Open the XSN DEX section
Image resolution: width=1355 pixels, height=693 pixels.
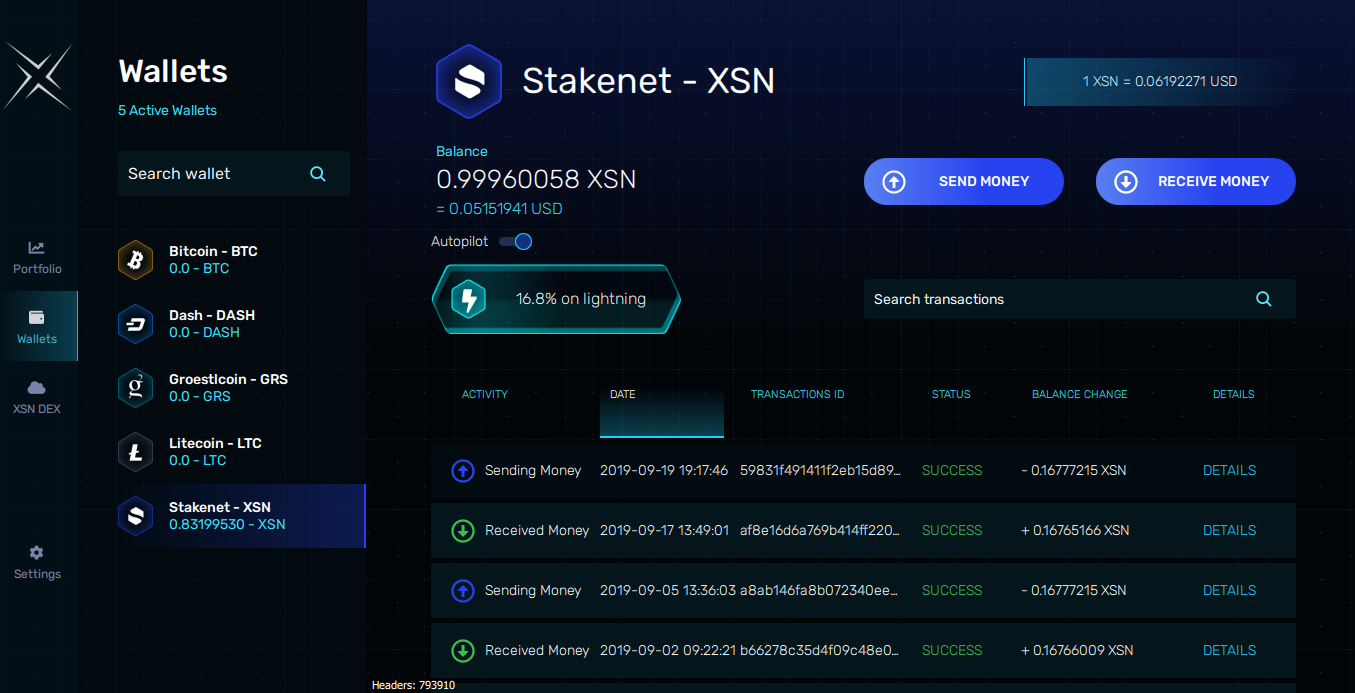tap(37, 396)
